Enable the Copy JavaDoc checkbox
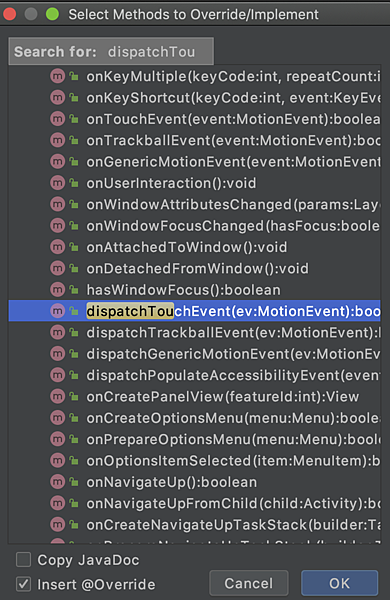This screenshot has height=600, width=390. [24, 560]
